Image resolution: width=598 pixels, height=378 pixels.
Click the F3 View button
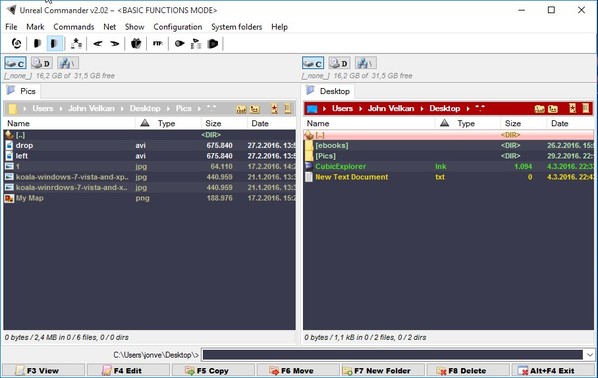tap(43, 370)
